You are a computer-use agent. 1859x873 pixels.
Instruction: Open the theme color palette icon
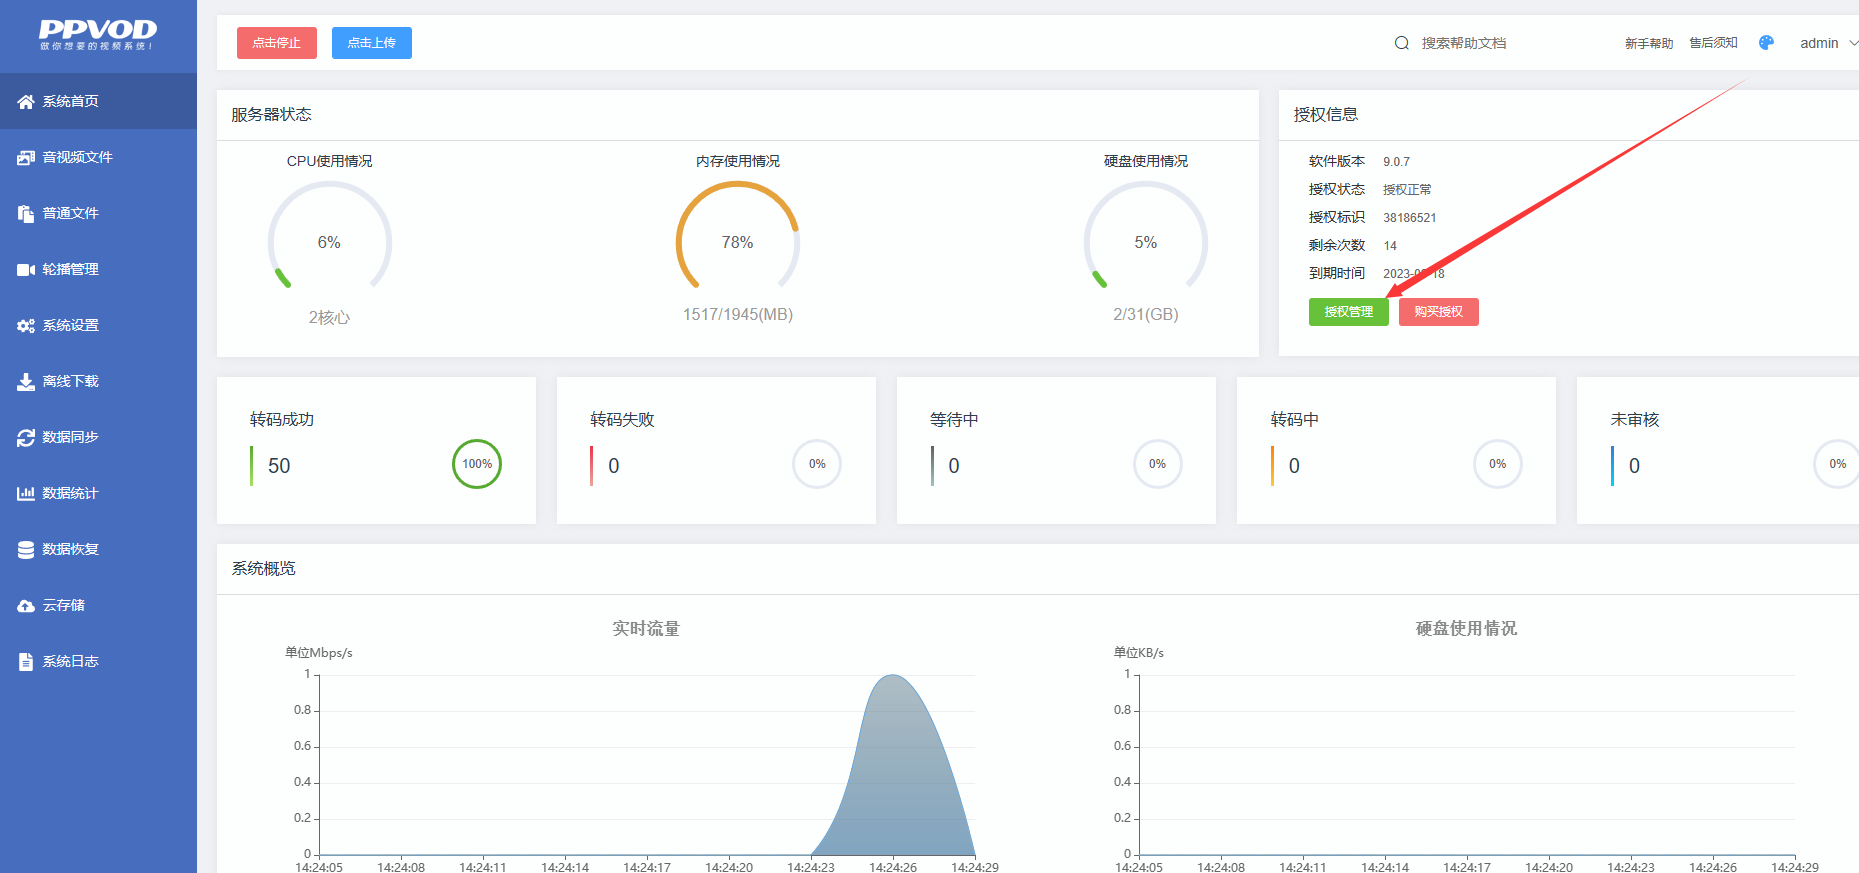tap(1766, 43)
